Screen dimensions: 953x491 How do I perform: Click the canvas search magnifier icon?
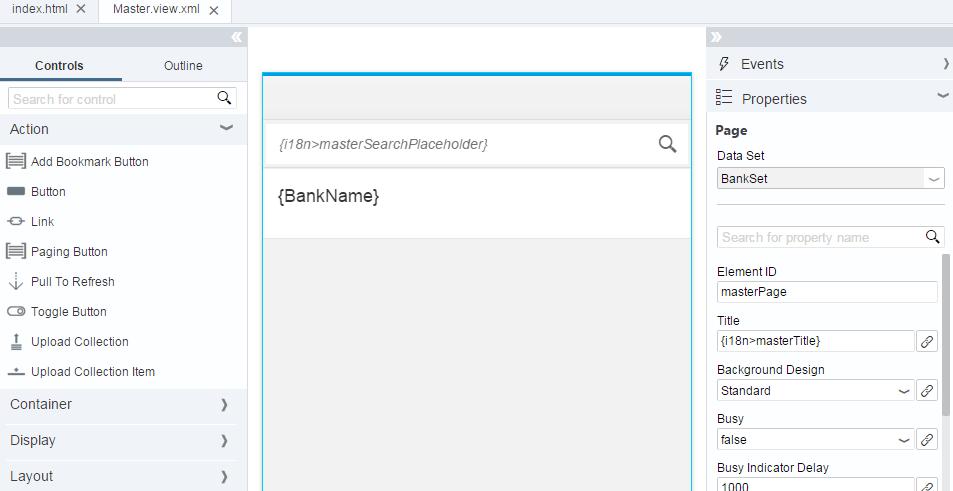pos(667,144)
